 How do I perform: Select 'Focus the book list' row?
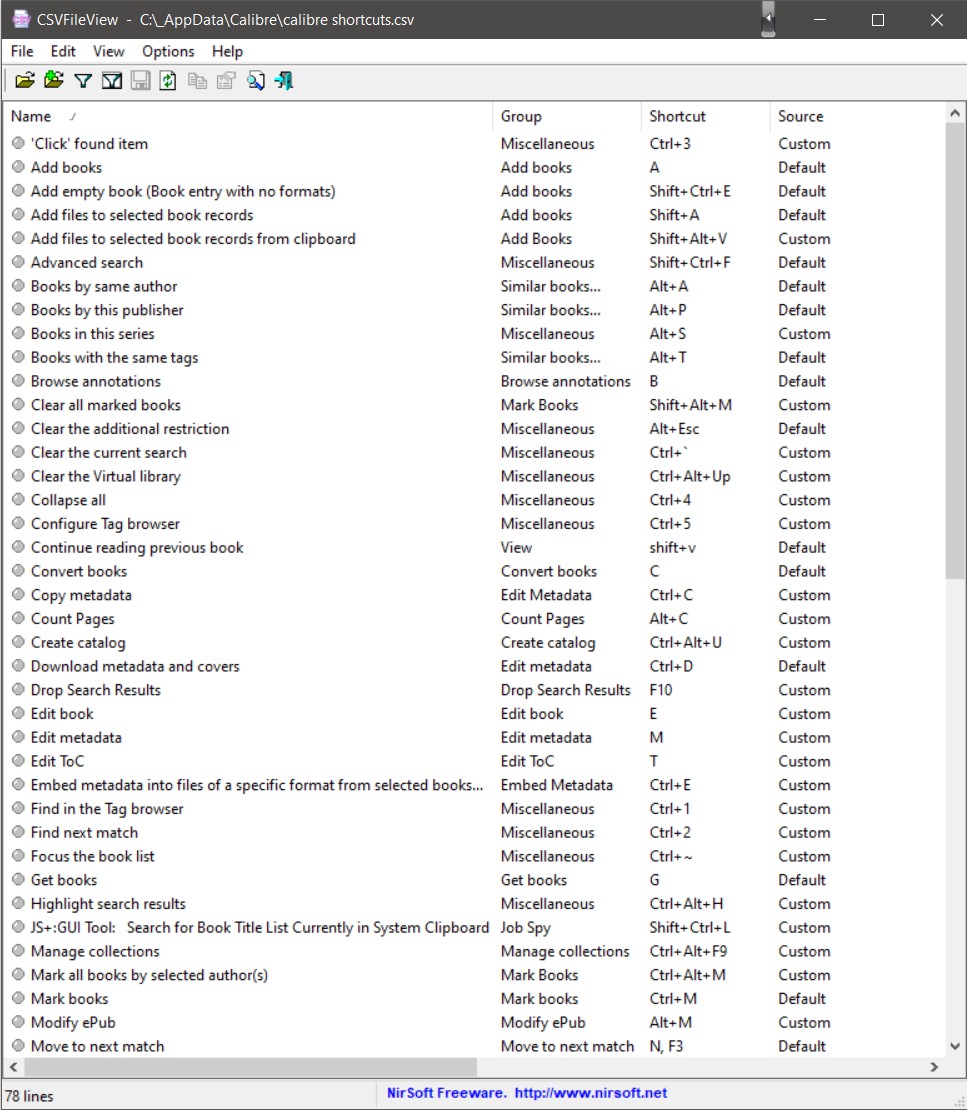click(474, 856)
